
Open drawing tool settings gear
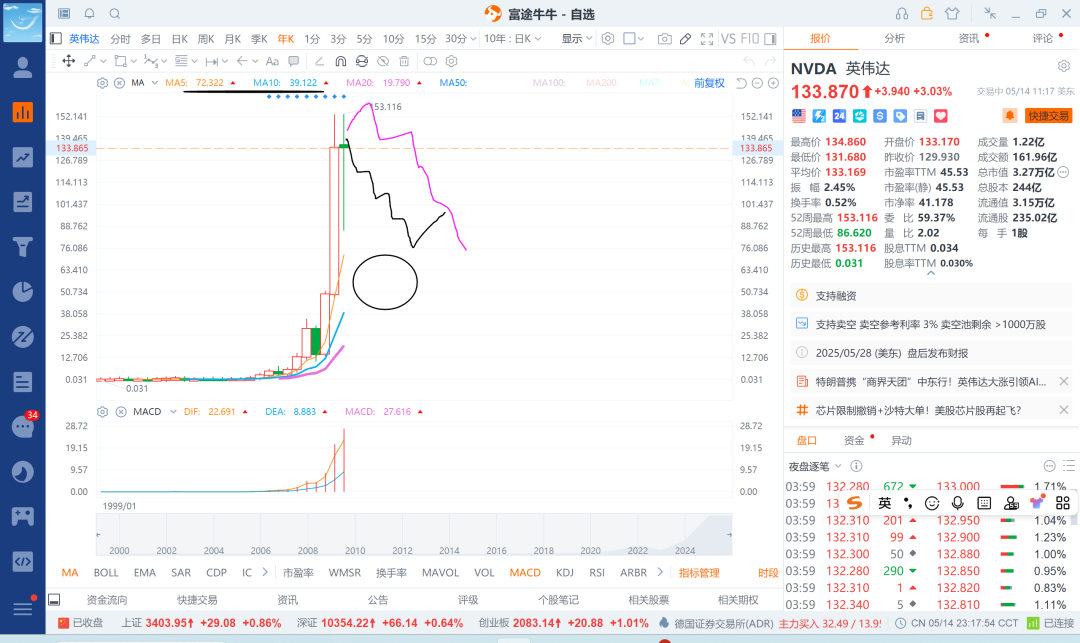tap(451, 61)
